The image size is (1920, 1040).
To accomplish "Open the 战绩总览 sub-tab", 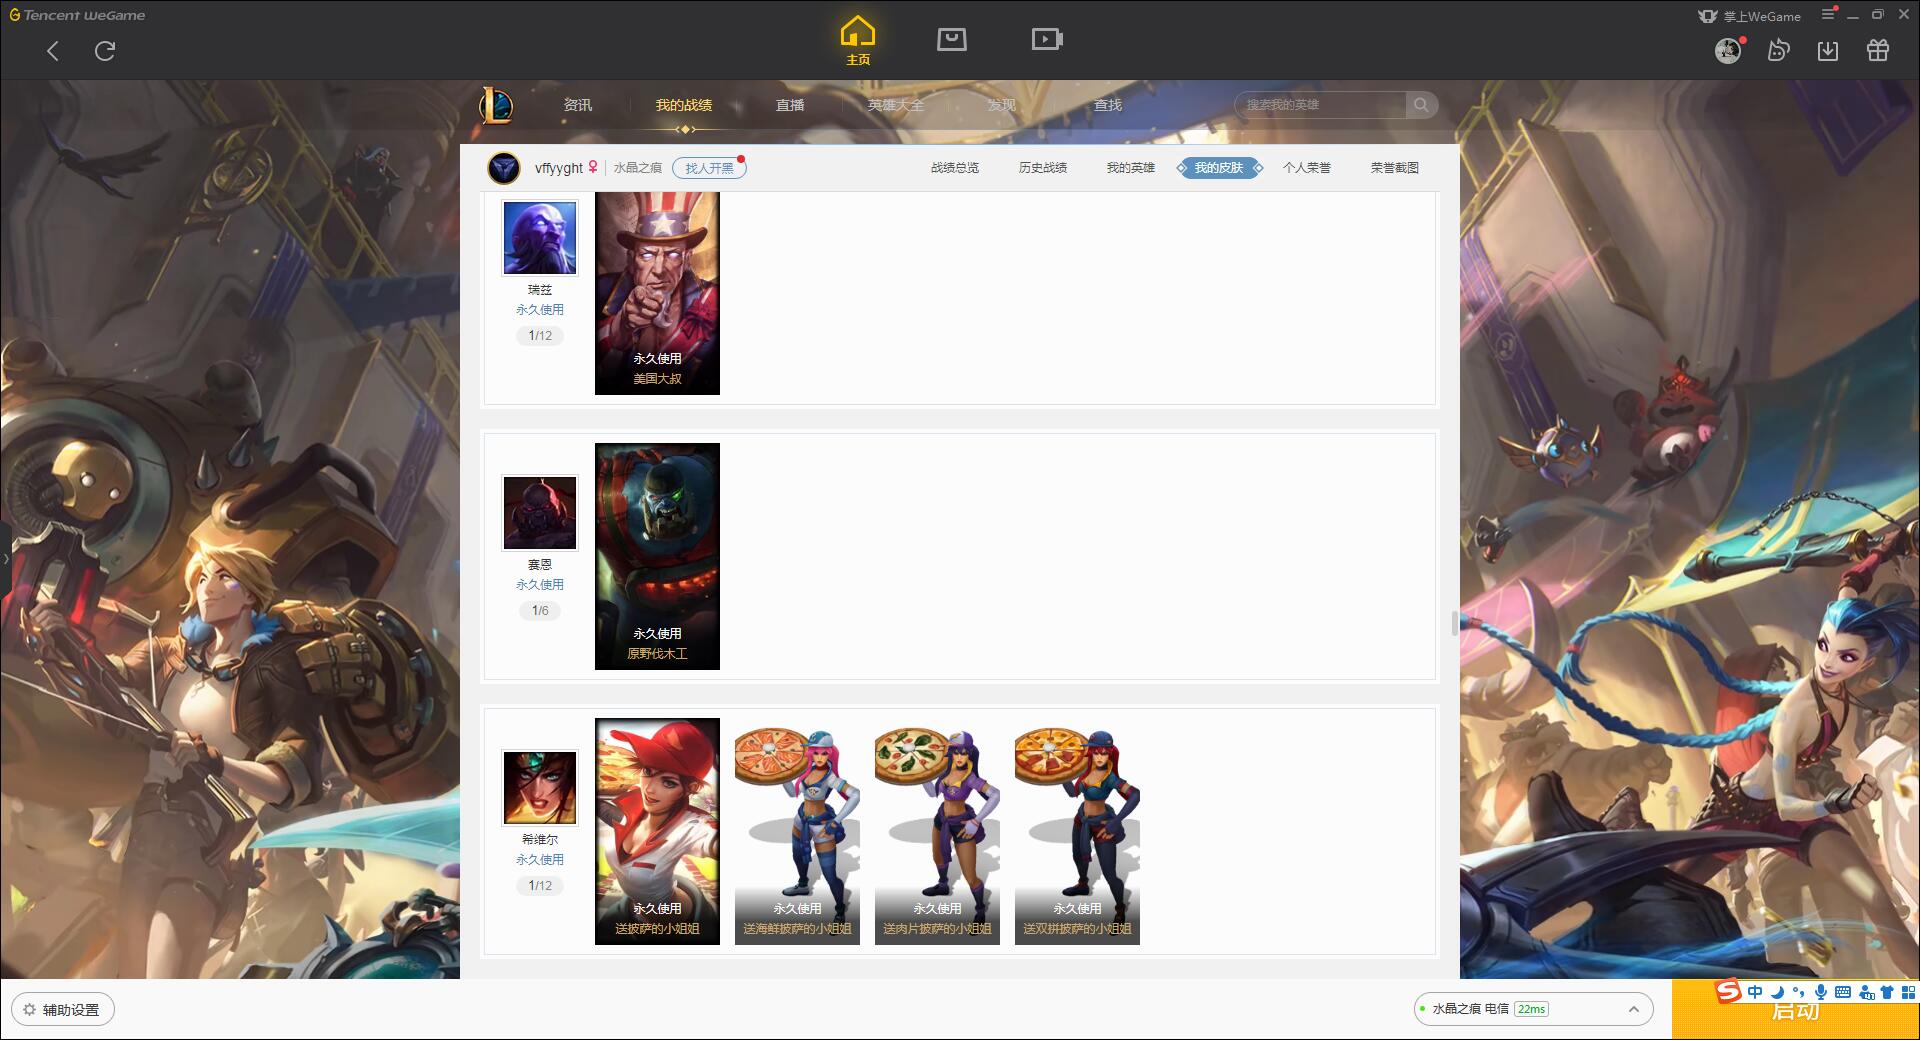I will (x=955, y=168).
